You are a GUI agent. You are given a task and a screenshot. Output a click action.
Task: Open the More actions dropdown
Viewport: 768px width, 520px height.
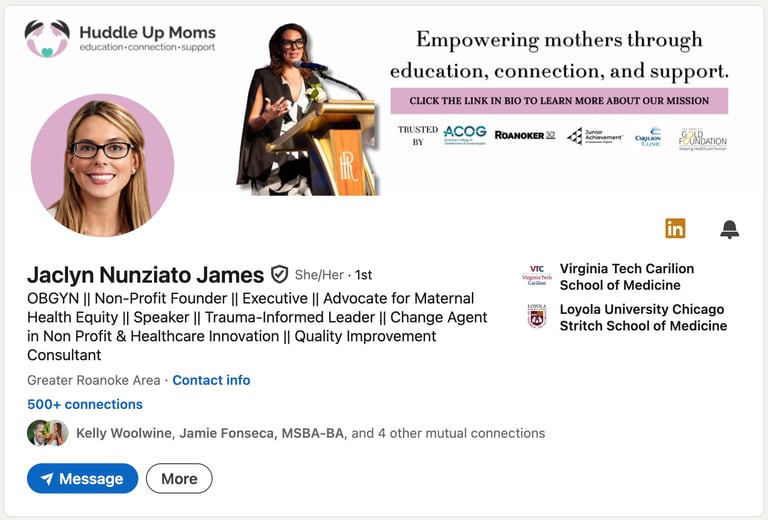coord(179,479)
